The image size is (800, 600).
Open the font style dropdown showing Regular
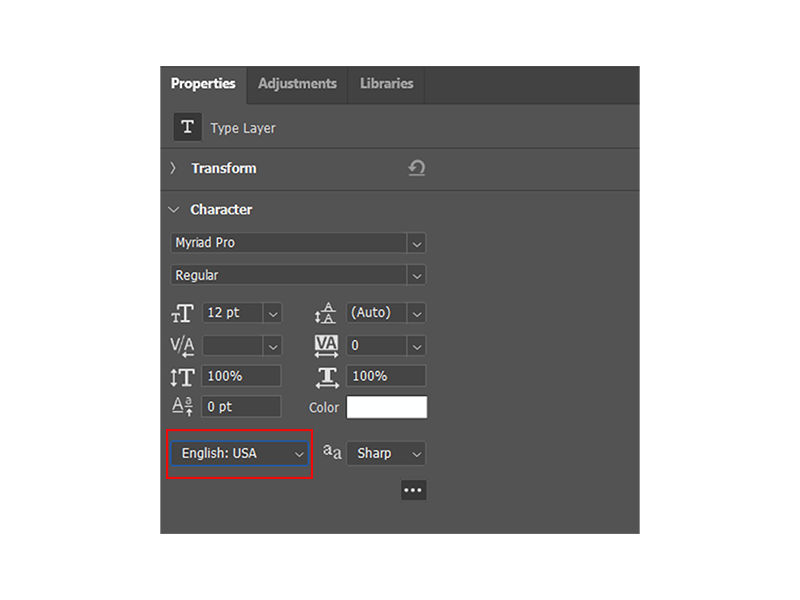tap(417, 275)
